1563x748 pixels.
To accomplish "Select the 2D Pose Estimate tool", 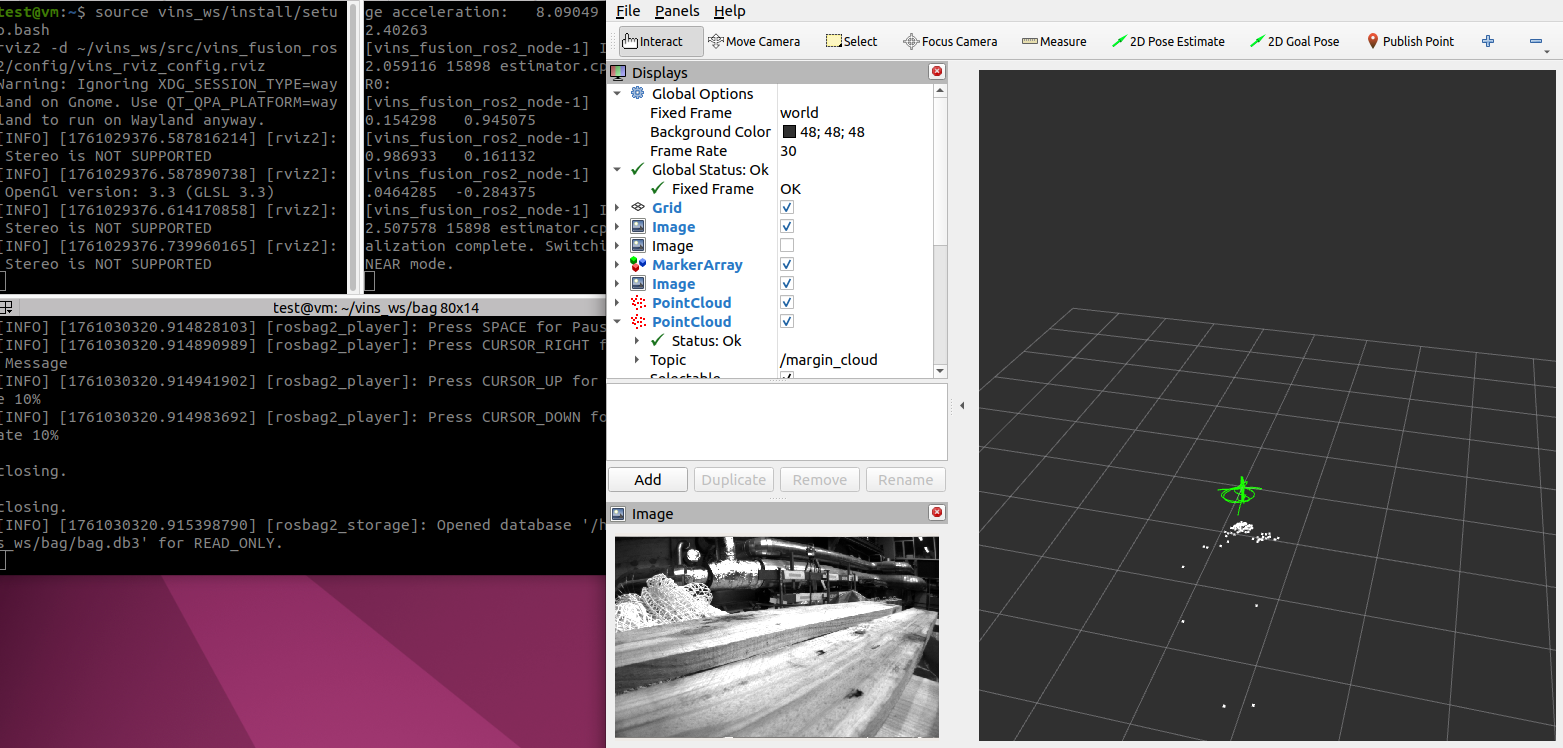I will (1168, 41).
